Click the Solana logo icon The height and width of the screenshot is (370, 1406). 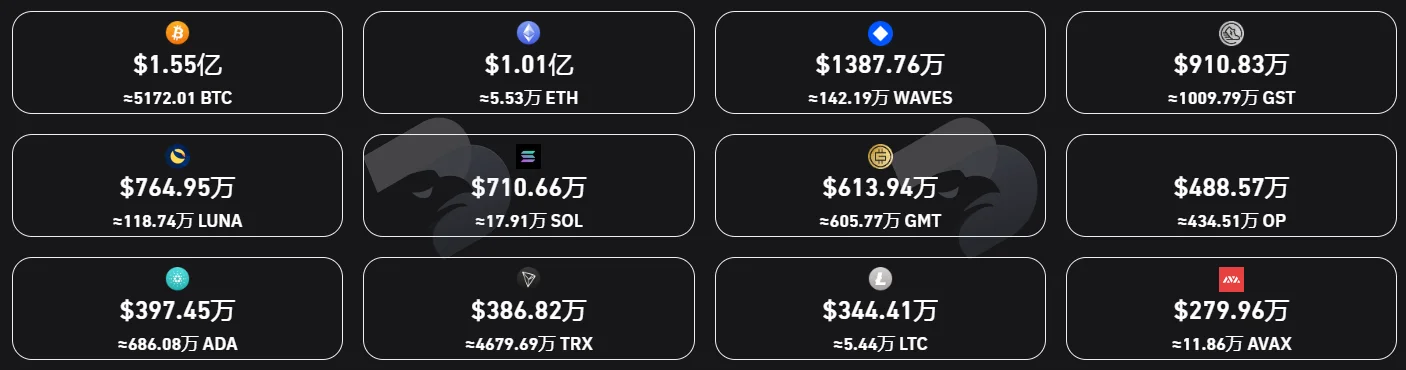(528, 156)
